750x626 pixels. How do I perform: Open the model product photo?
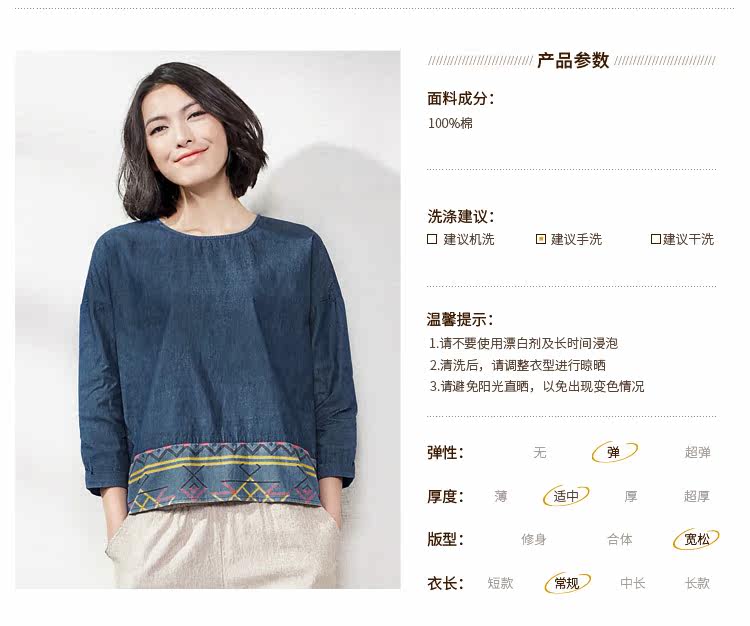click(x=208, y=319)
